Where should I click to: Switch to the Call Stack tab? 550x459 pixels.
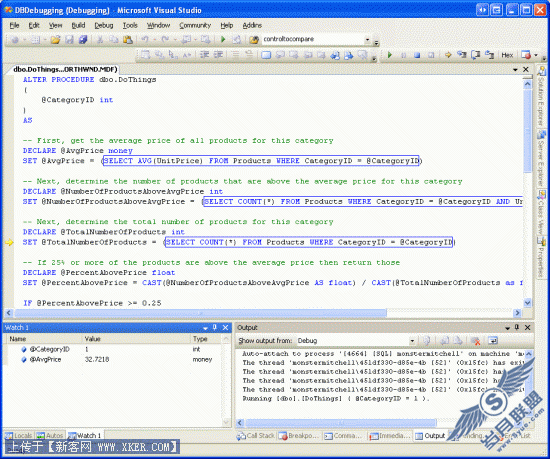coord(256,436)
